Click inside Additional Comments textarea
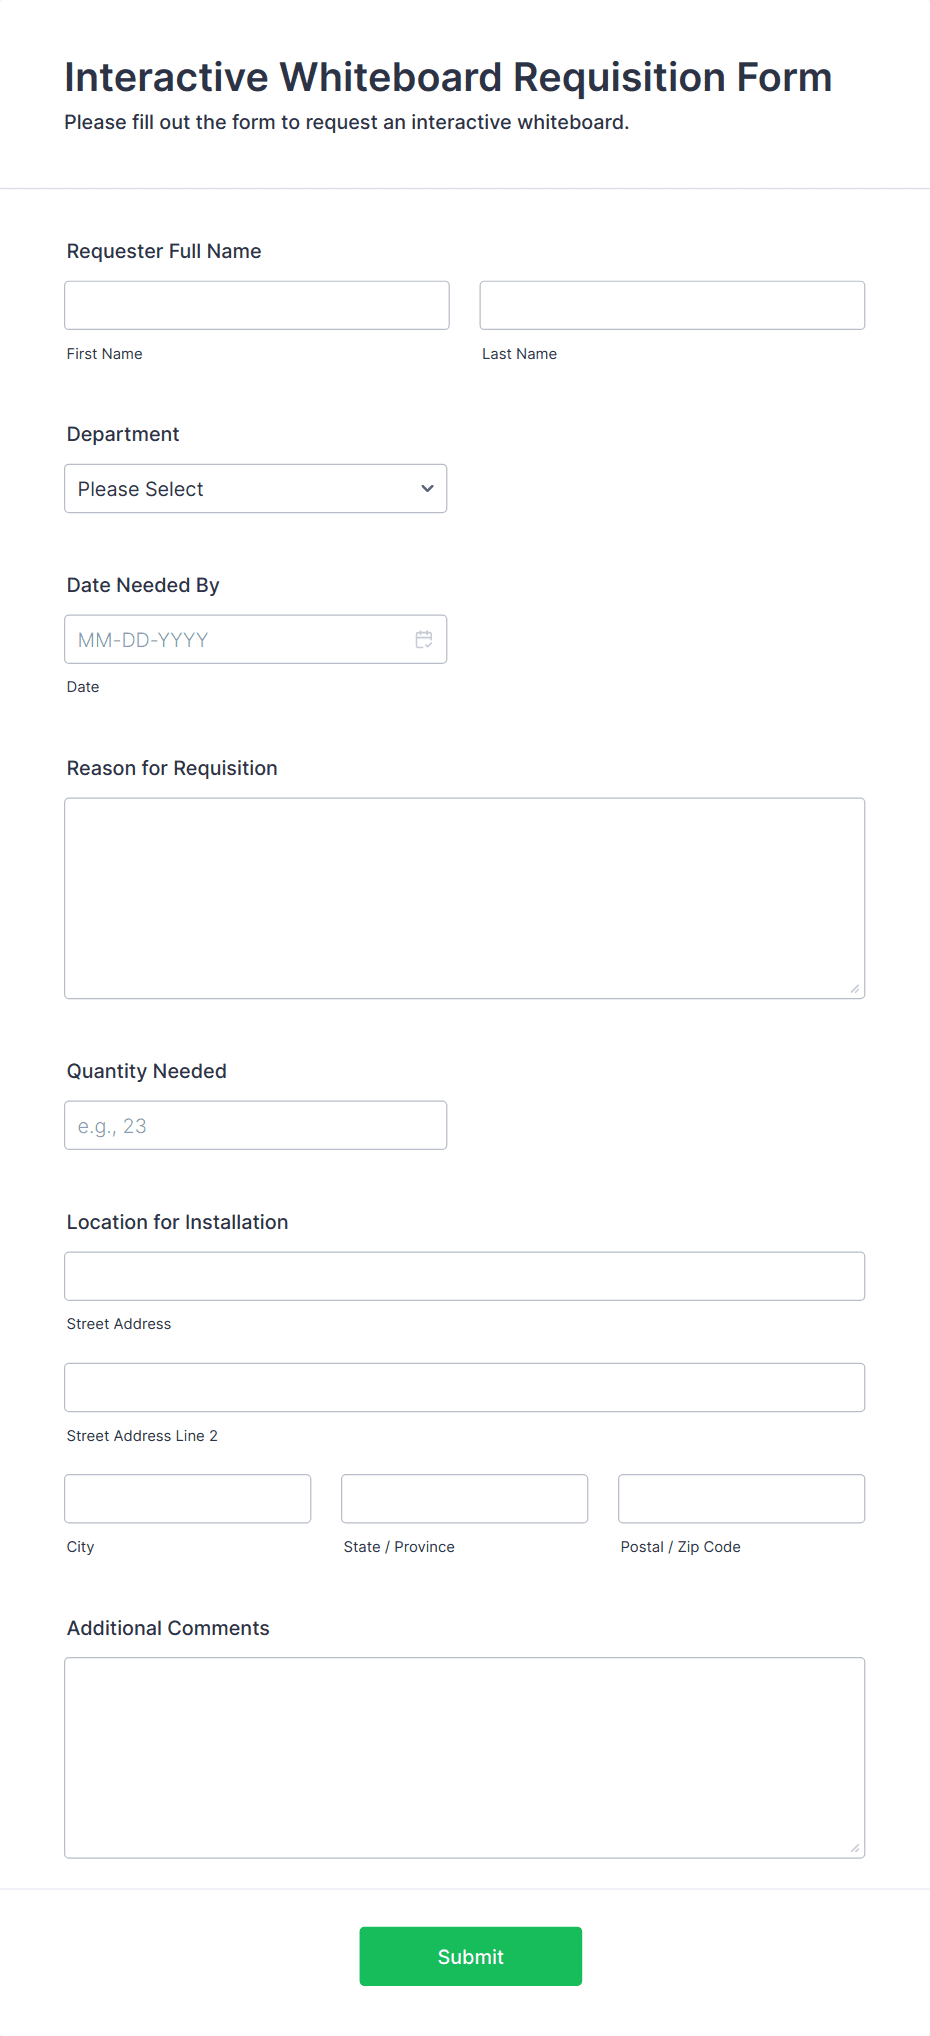930x2036 pixels. pyautogui.click(x=465, y=1758)
